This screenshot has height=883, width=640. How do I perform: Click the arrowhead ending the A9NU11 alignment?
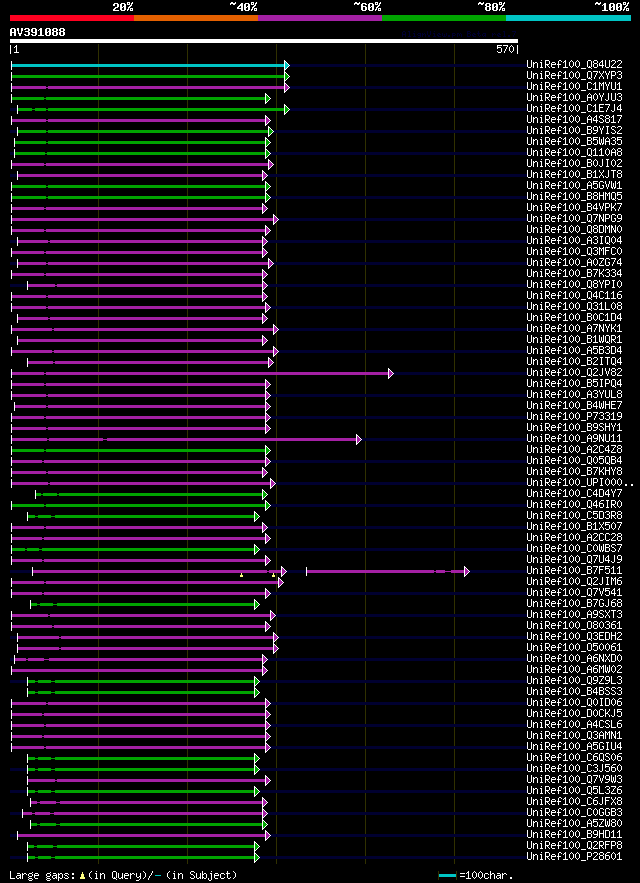pos(359,439)
